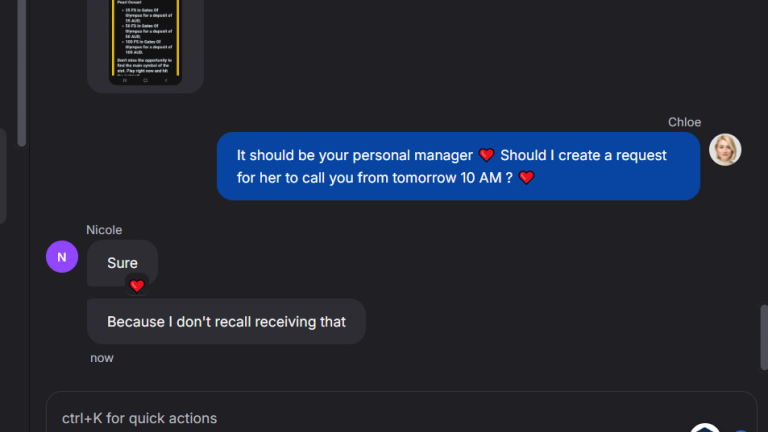Click the heart emoji after "personal manager"
The image size is (768, 432).
[486, 155]
